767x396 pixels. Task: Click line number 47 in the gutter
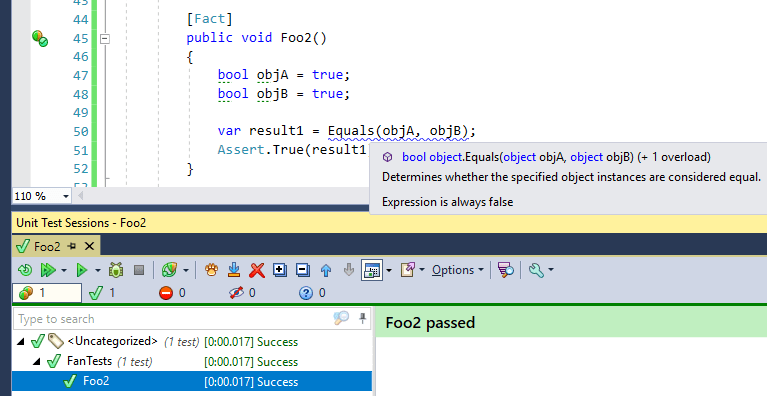pyautogui.click(x=81, y=75)
